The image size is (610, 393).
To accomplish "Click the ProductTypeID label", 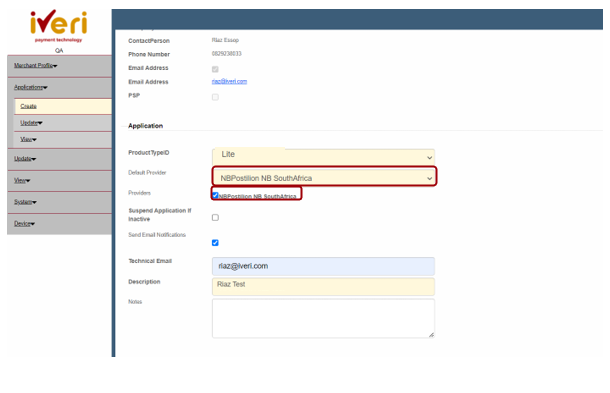I will click(149, 153).
